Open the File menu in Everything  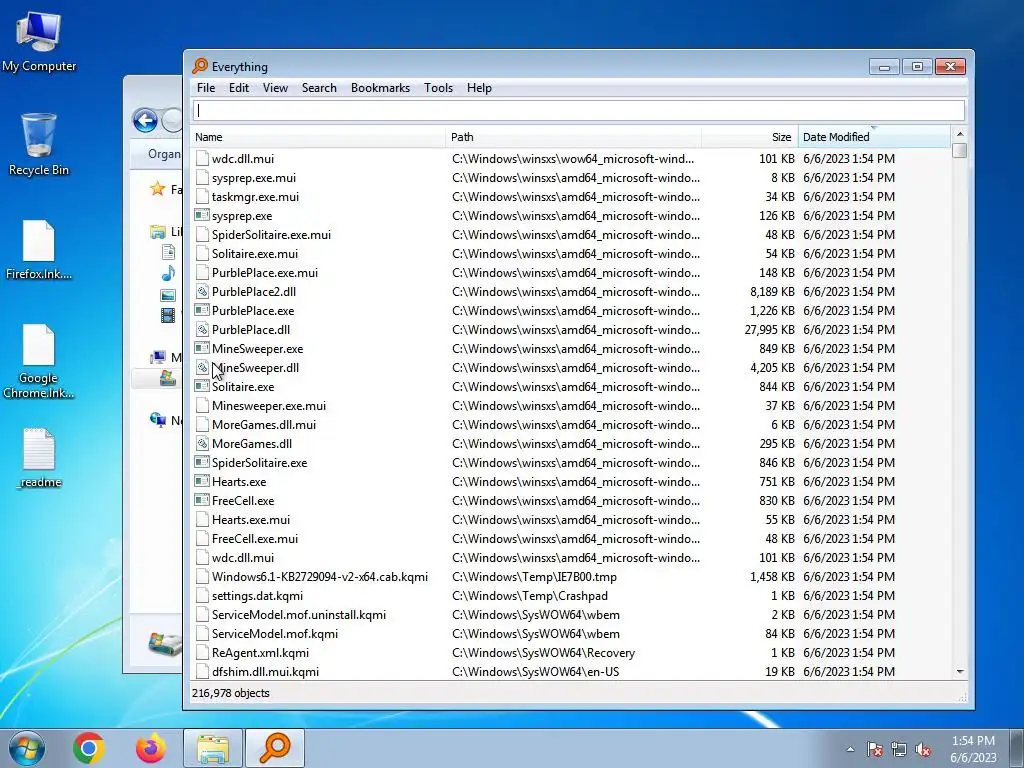coord(206,88)
